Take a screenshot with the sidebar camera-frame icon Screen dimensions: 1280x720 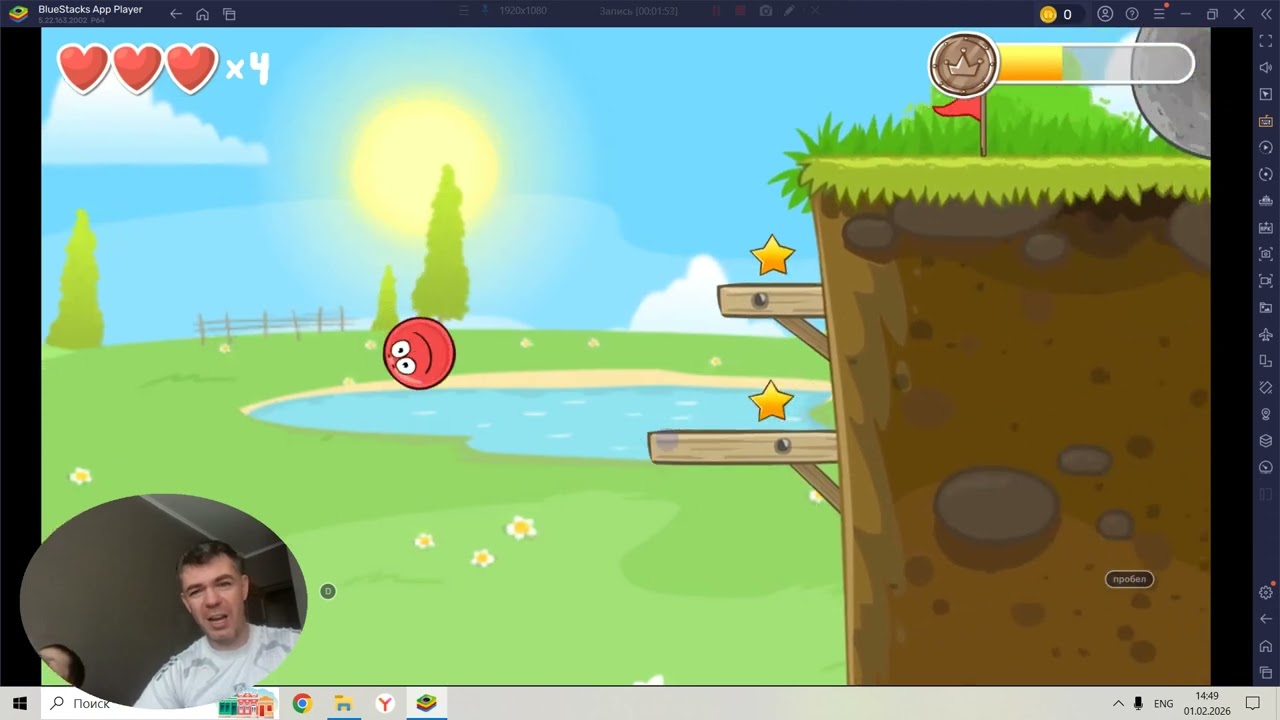(1265, 254)
